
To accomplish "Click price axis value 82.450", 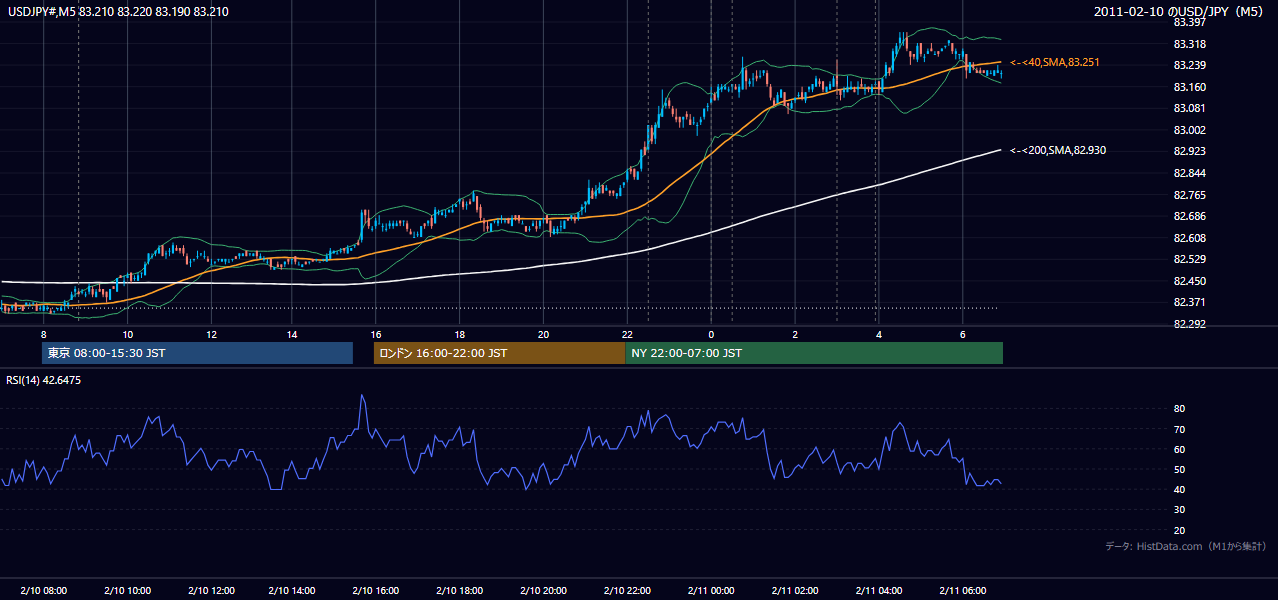I will [1189, 281].
